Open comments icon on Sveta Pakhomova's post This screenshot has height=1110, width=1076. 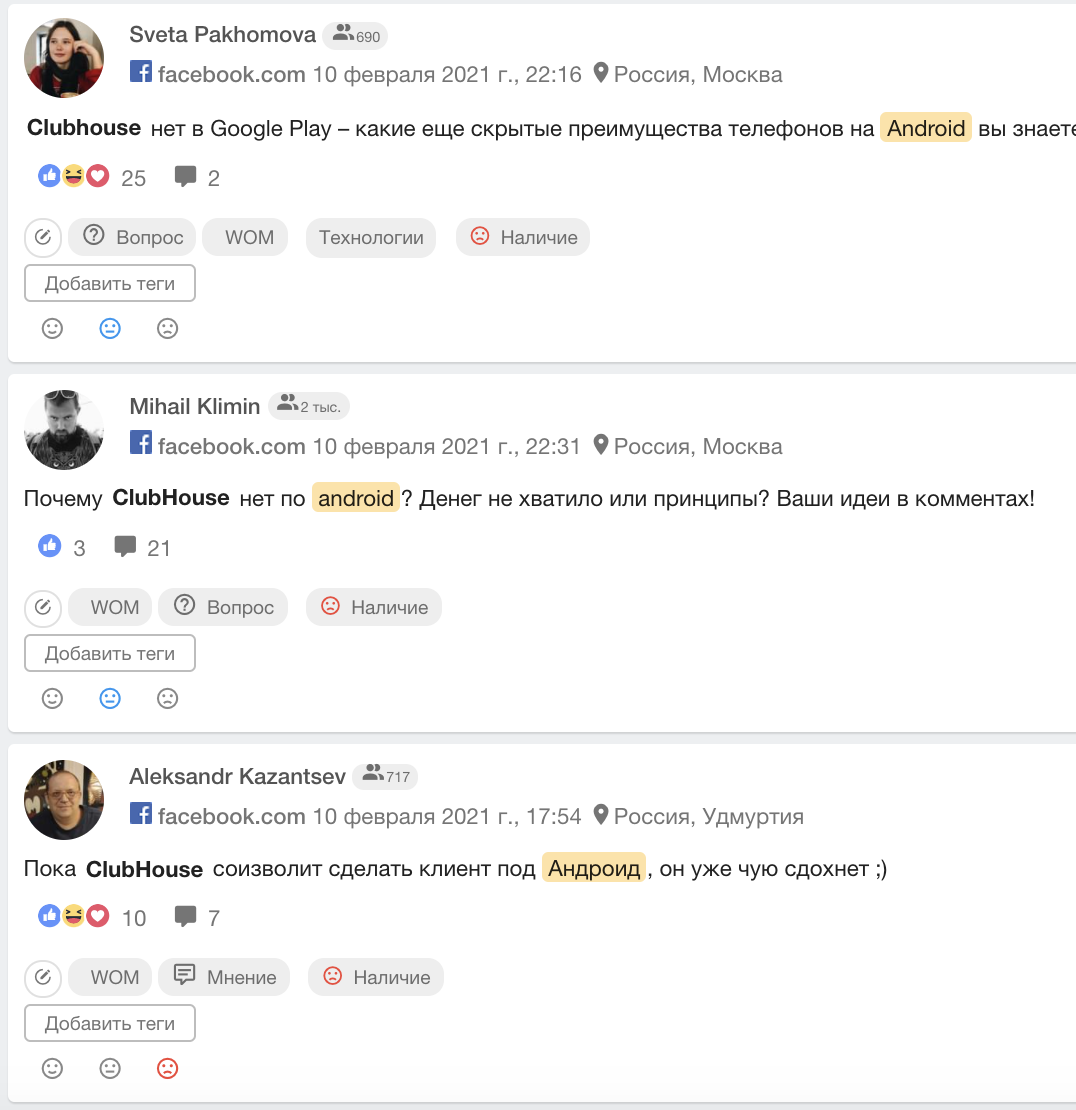(185, 176)
